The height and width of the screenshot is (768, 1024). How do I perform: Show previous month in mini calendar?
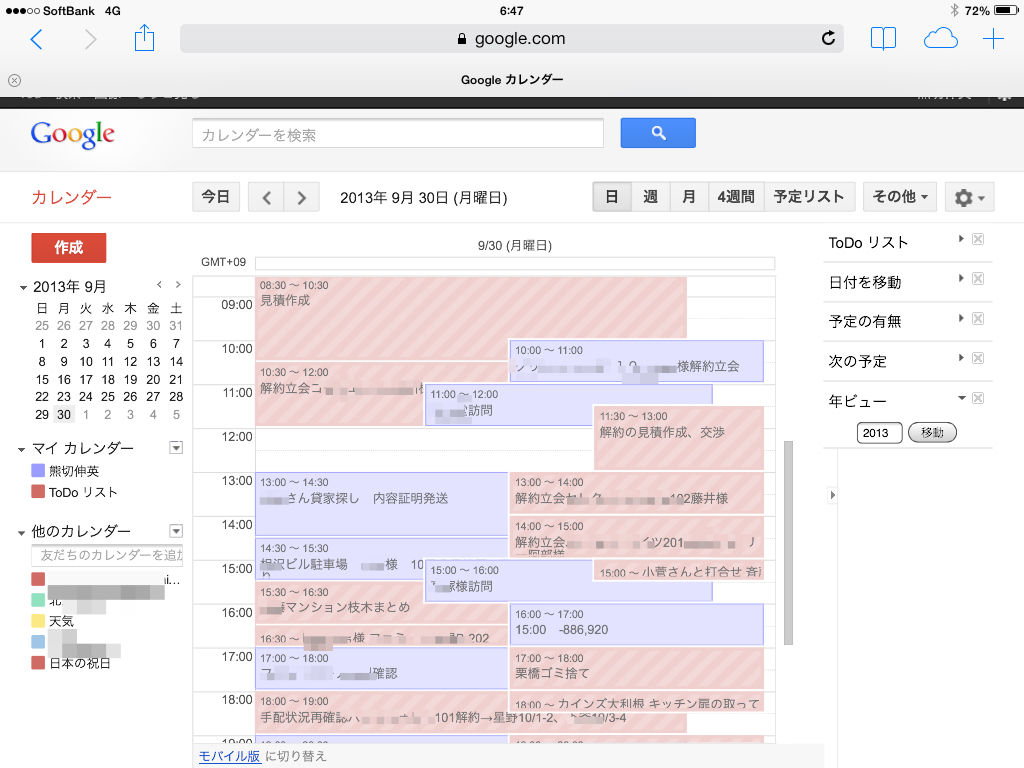[x=159, y=285]
